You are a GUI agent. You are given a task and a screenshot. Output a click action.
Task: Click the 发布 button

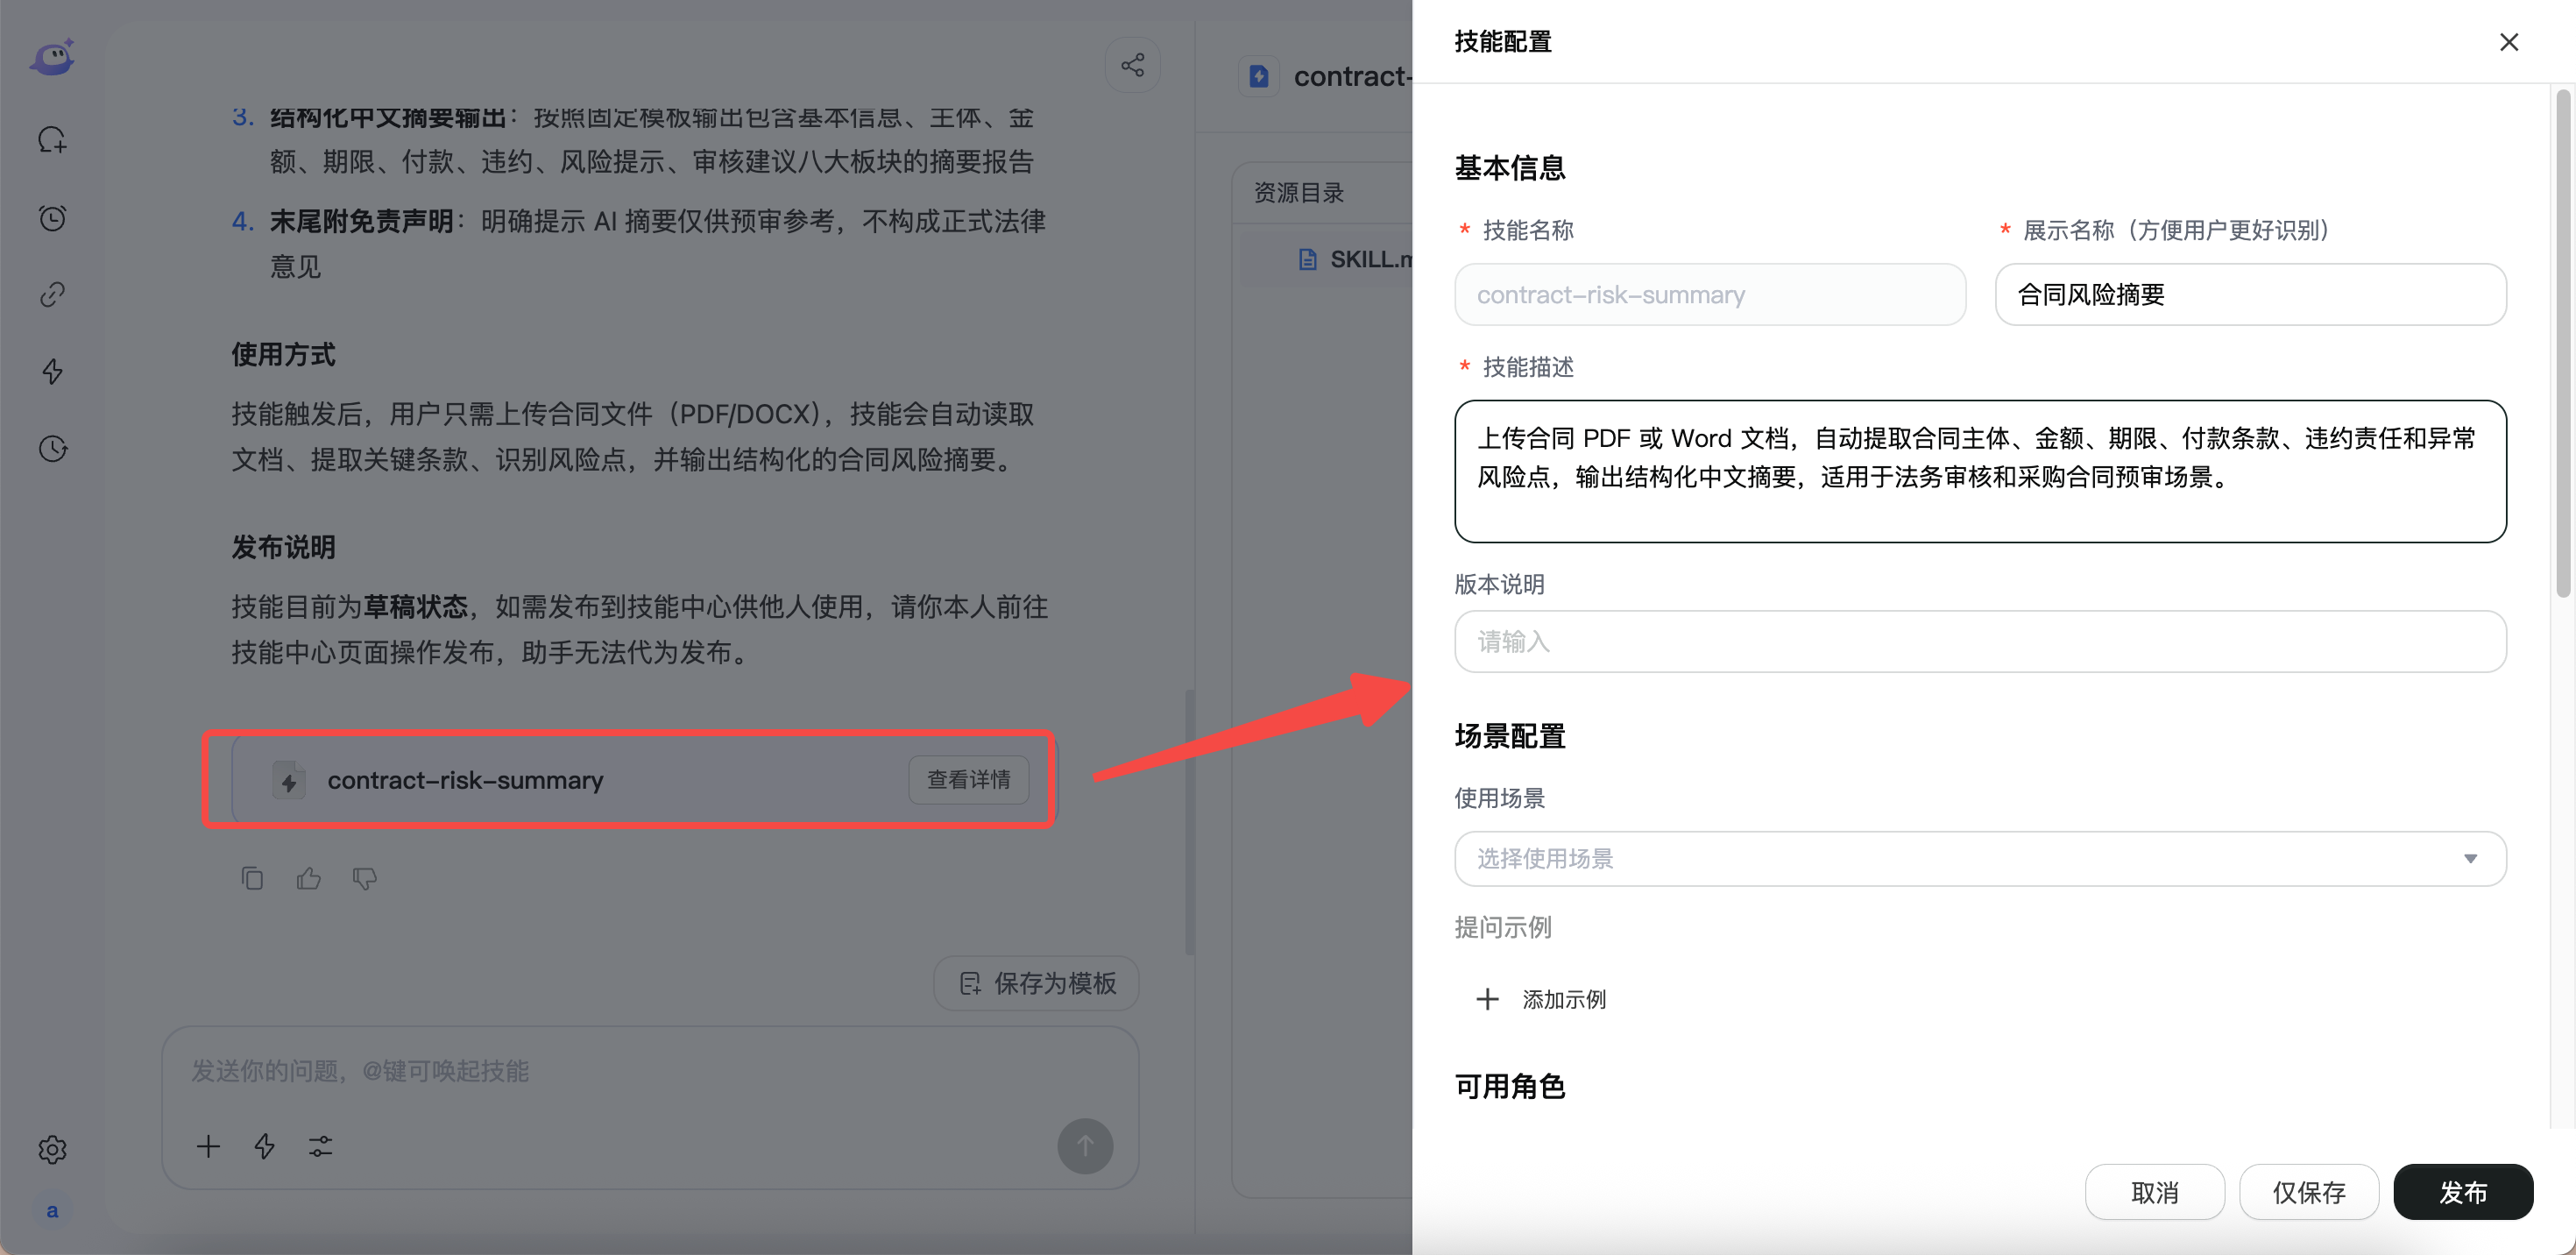click(2462, 1191)
